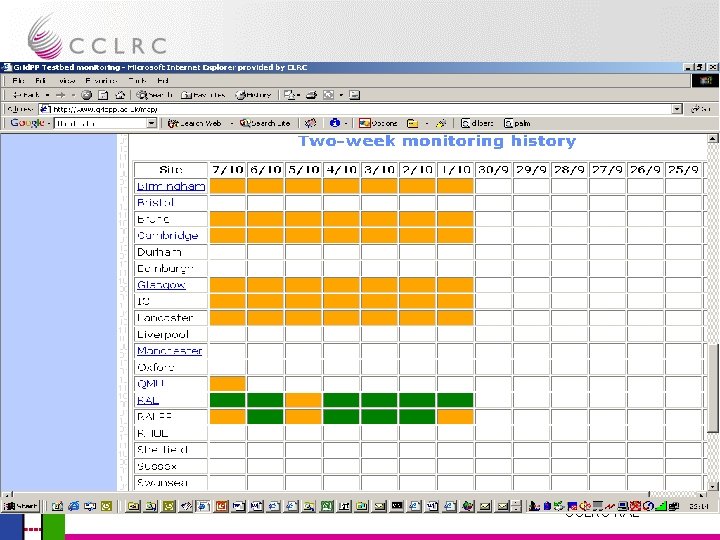Open the RAL site link
Image resolution: width=720 pixels, height=540 pixels.
pyautogui.click(x=148, y=400)
